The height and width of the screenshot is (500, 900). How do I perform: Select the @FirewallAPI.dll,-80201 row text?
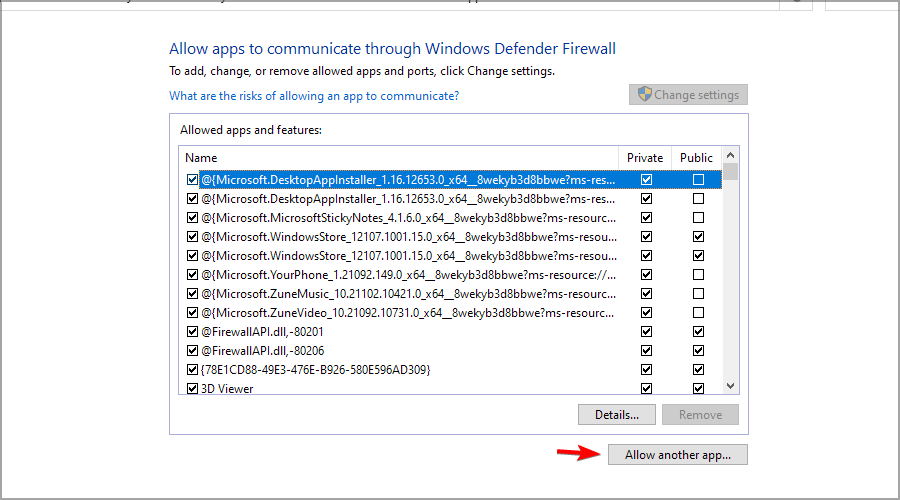coord(262,331)
